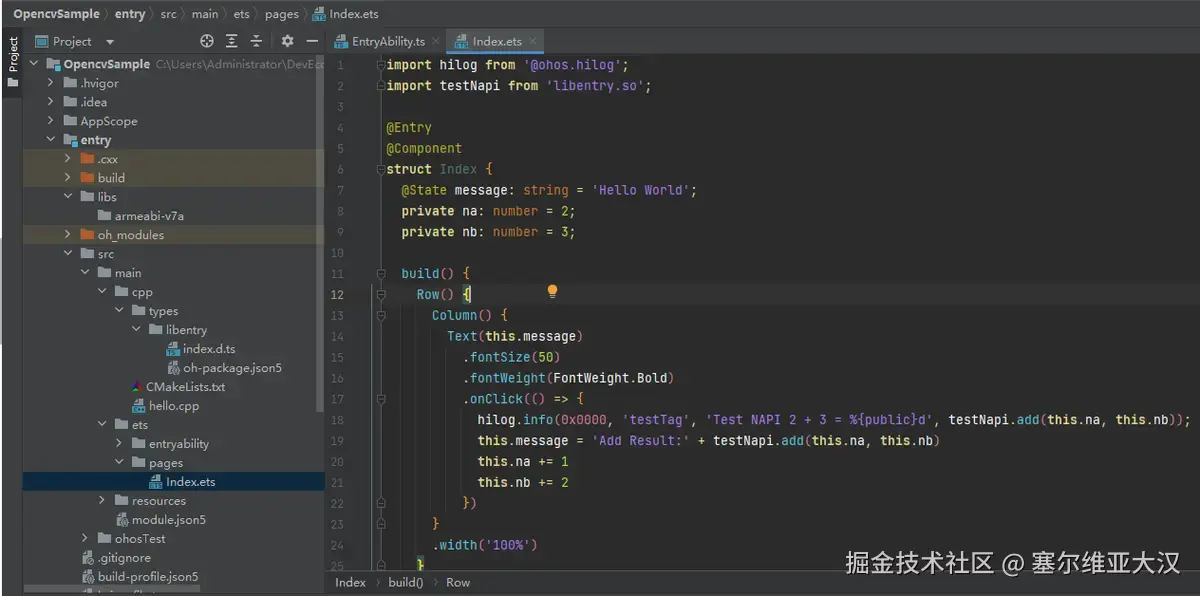
Task: Click the @Component decorator on line 5
Action: (424, 148)
